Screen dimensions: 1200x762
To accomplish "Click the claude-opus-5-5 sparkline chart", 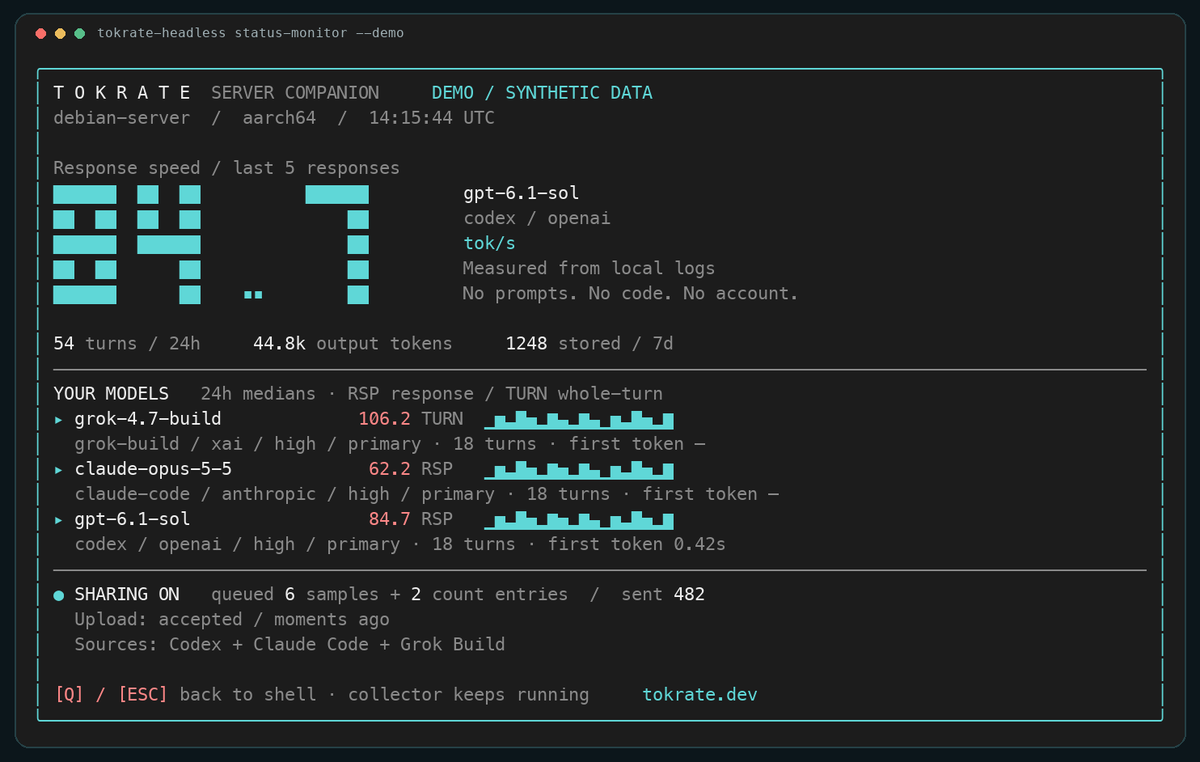I will [x=579, y=470].
